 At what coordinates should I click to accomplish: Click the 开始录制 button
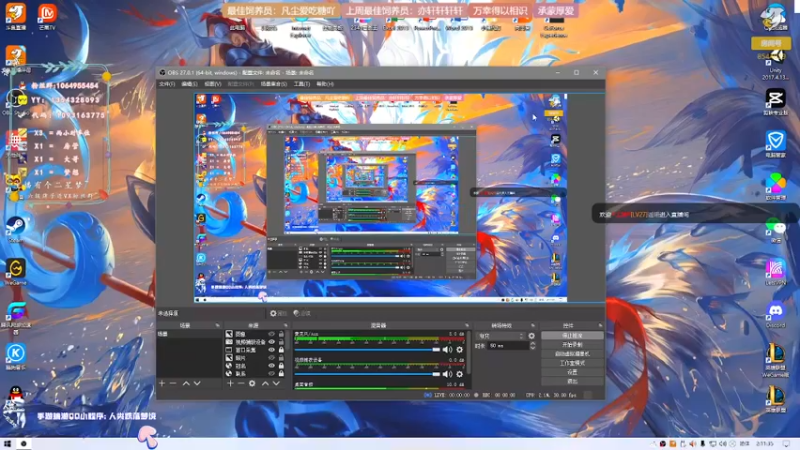coord(572,345)
